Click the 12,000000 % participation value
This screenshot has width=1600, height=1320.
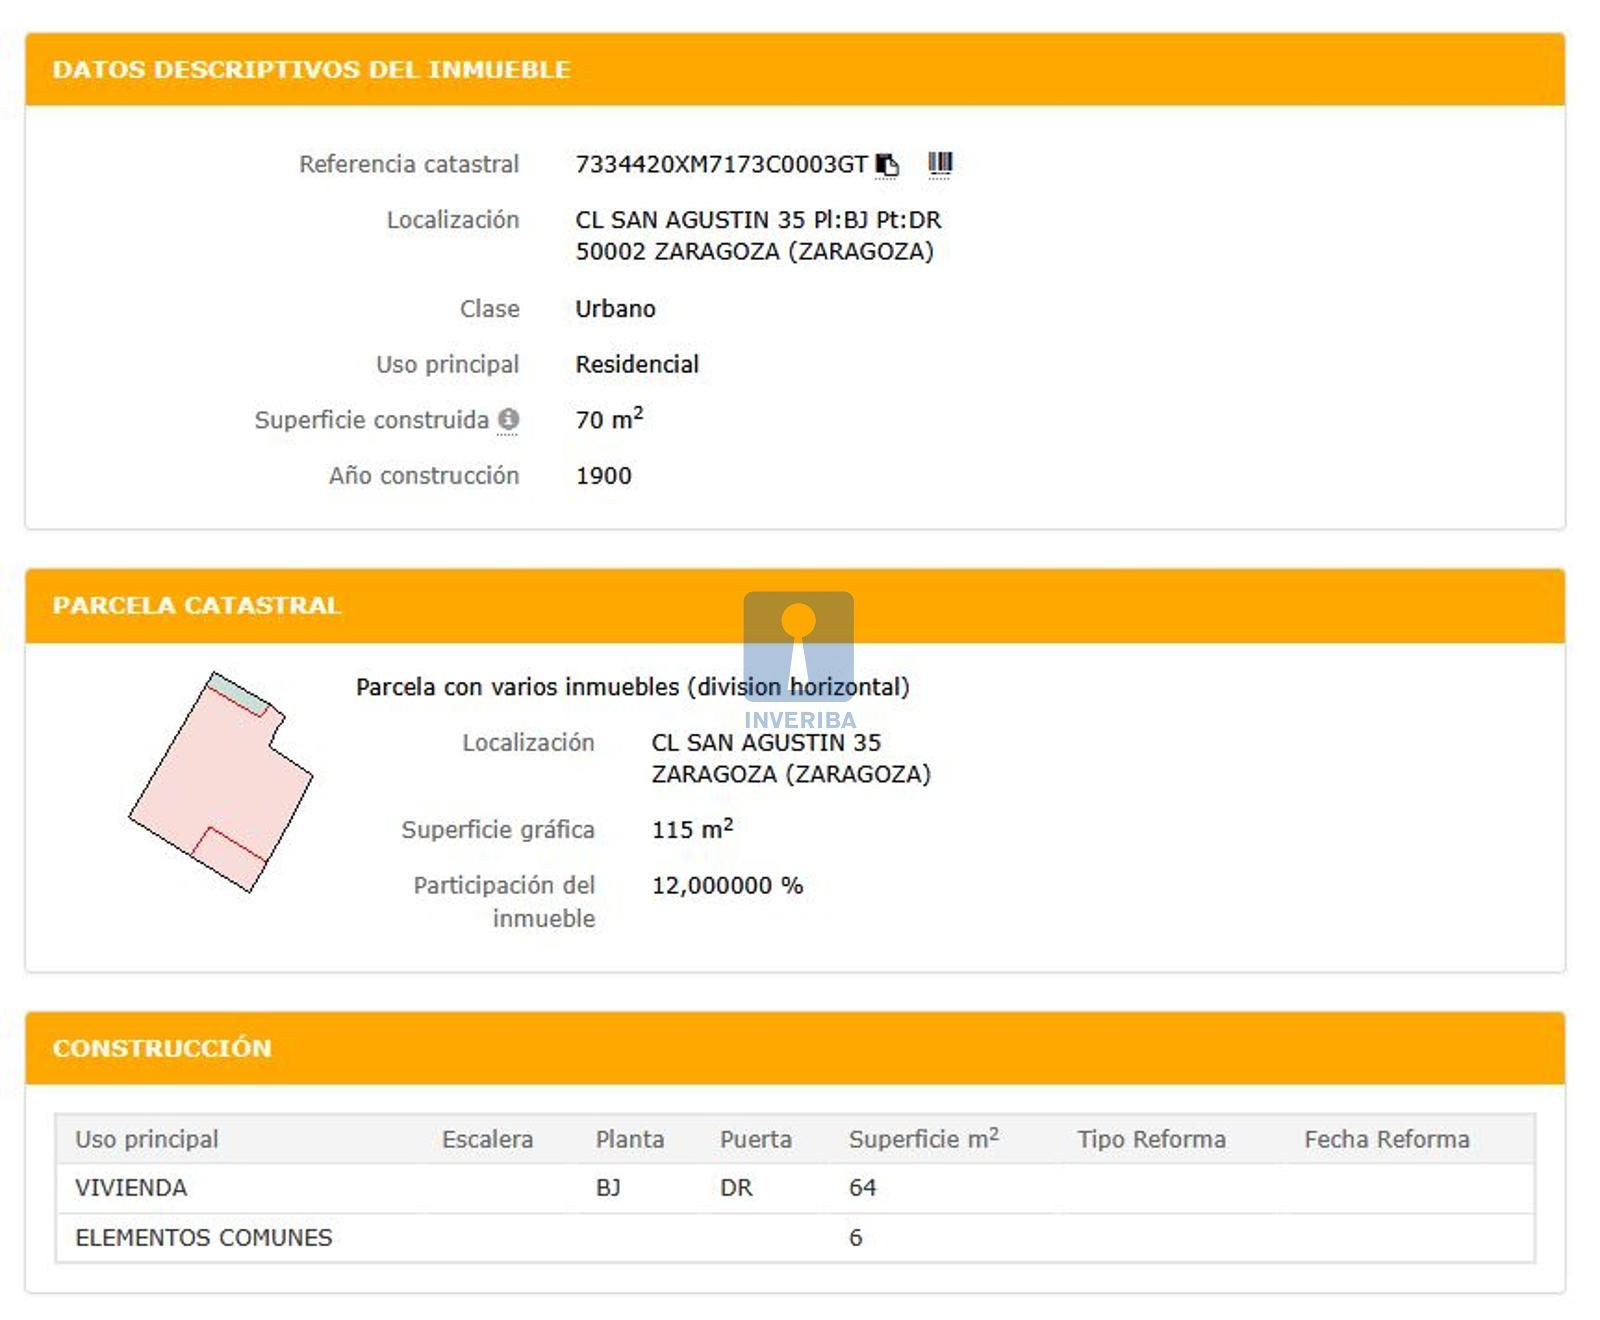pos(727,886)
